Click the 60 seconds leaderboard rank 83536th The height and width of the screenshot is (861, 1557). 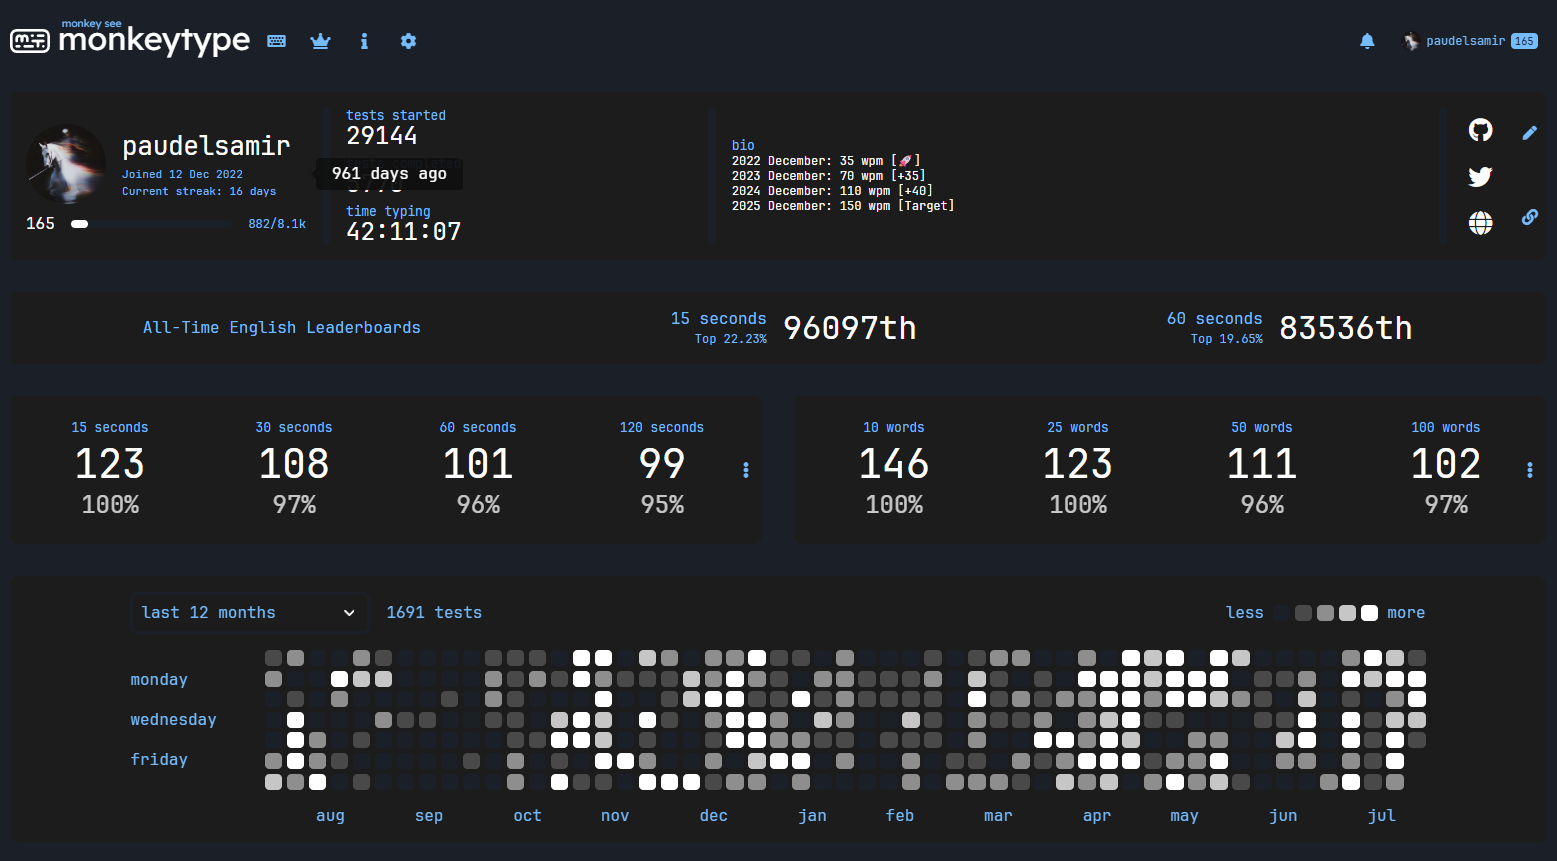[1345, 328]
